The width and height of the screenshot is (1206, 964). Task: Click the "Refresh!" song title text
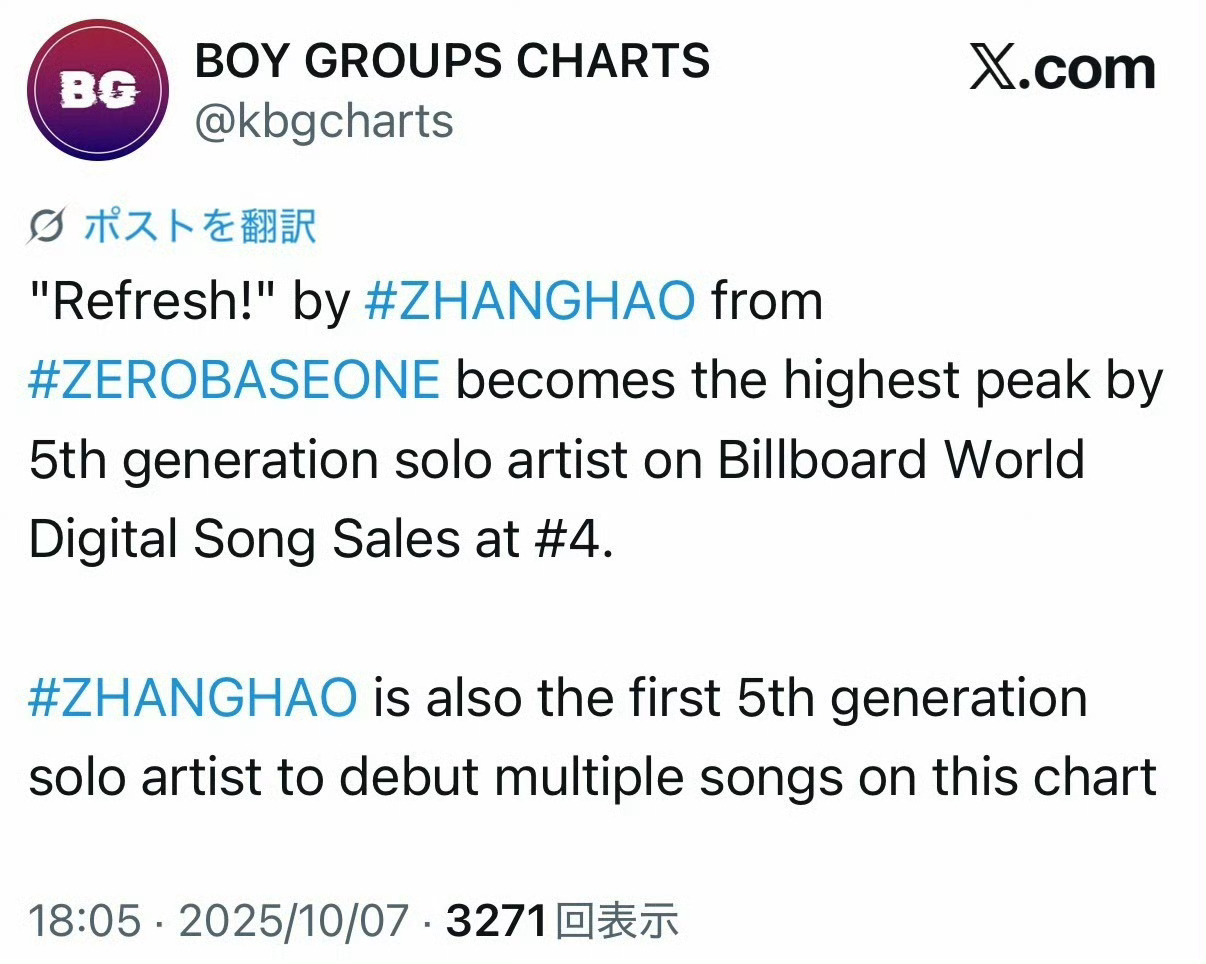(152, 300)
